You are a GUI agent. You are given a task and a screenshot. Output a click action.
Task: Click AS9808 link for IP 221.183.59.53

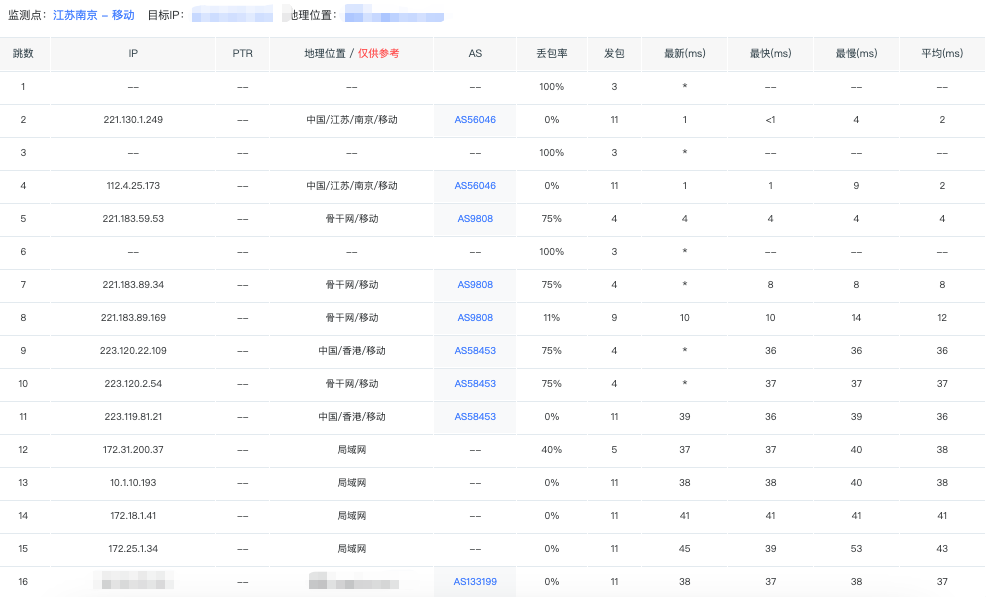[475, 219]
